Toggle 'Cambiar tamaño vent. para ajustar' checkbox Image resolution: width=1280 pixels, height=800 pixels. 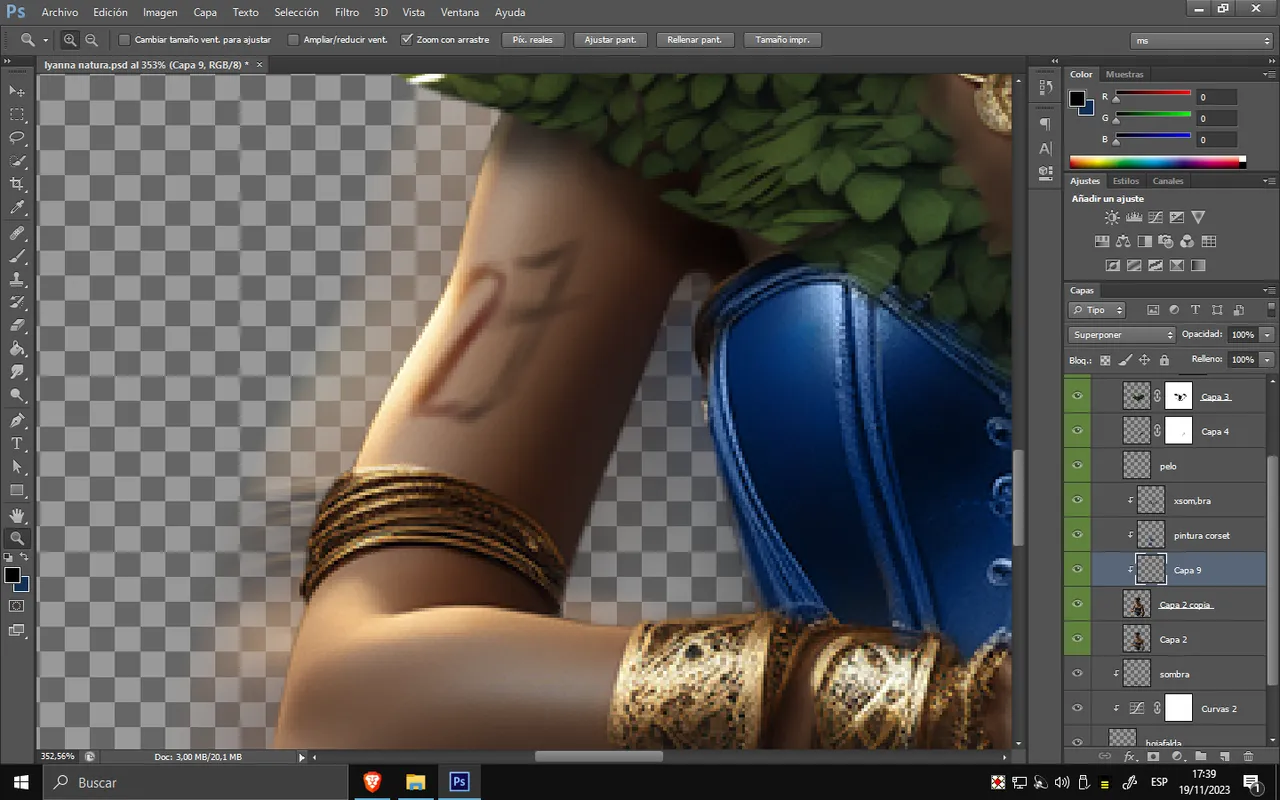tap(125, 40)
